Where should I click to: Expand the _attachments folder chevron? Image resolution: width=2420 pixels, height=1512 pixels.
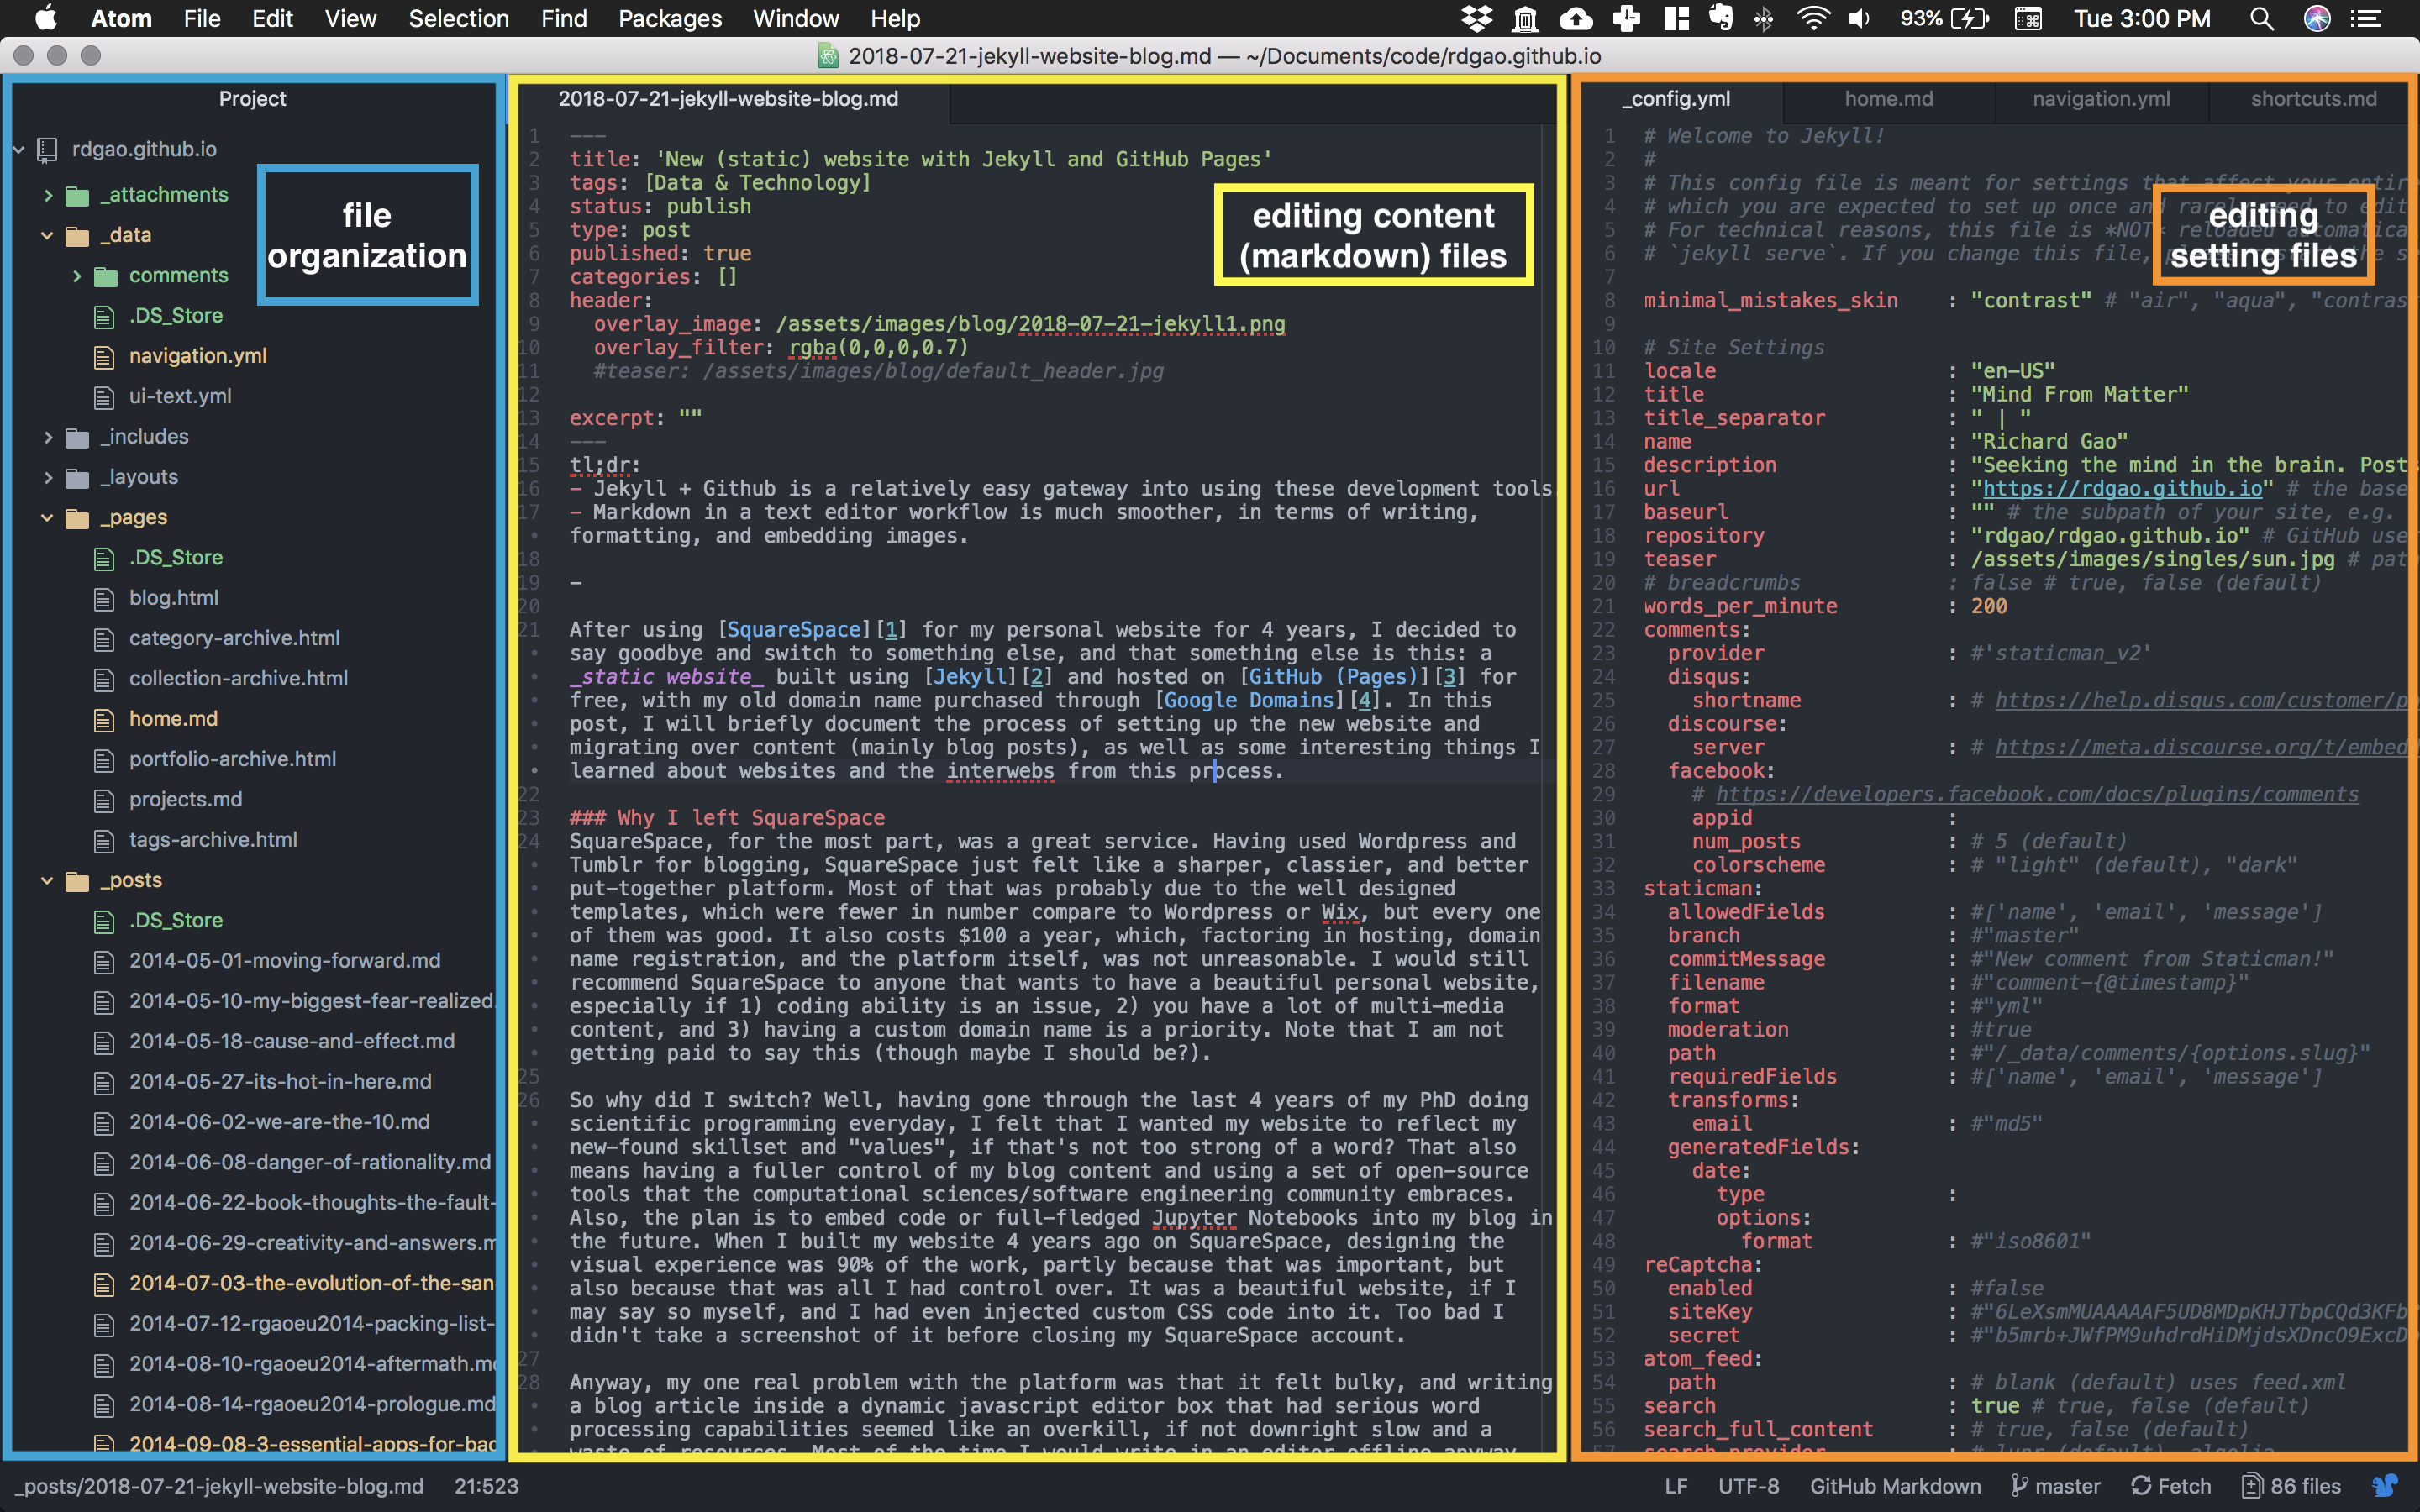48,195
